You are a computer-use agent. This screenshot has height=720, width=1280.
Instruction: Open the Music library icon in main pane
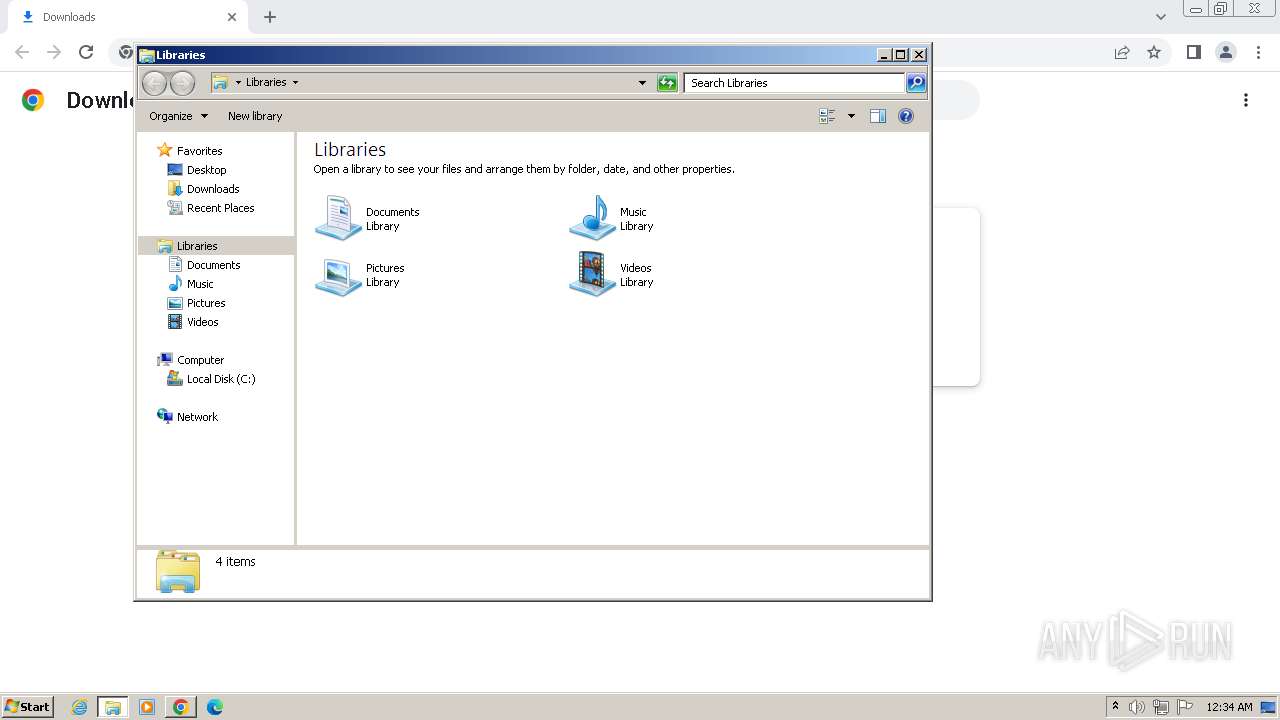tap(592, 218)
